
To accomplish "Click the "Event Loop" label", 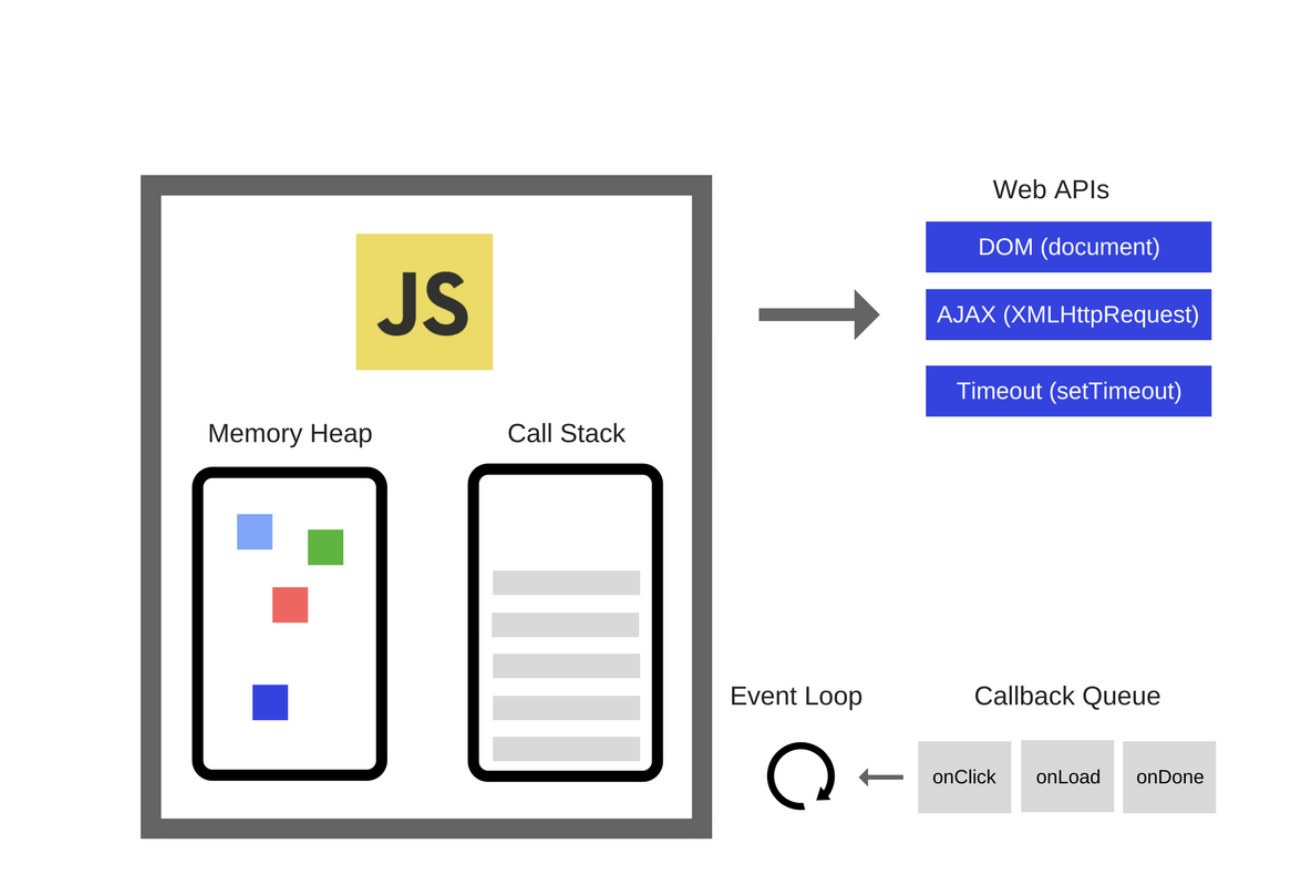I will click(x=796, y=696).
